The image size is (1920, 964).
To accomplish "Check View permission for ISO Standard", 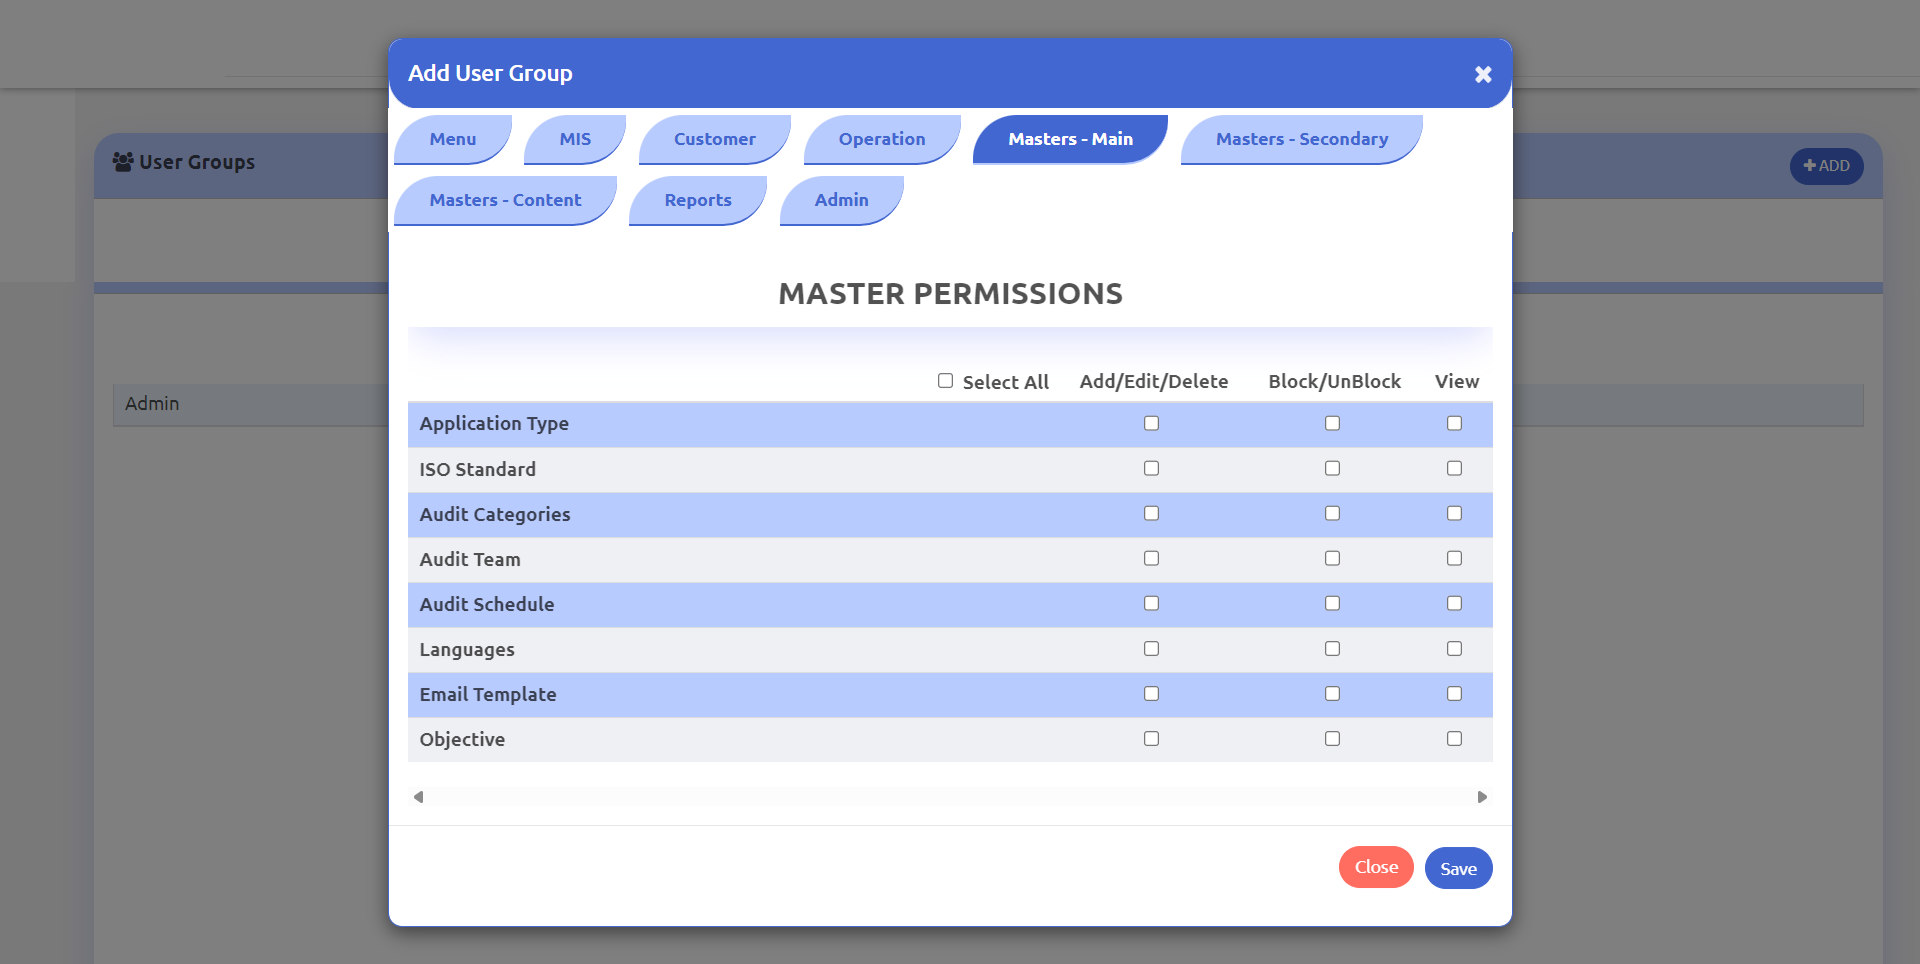I will 1454,468.
